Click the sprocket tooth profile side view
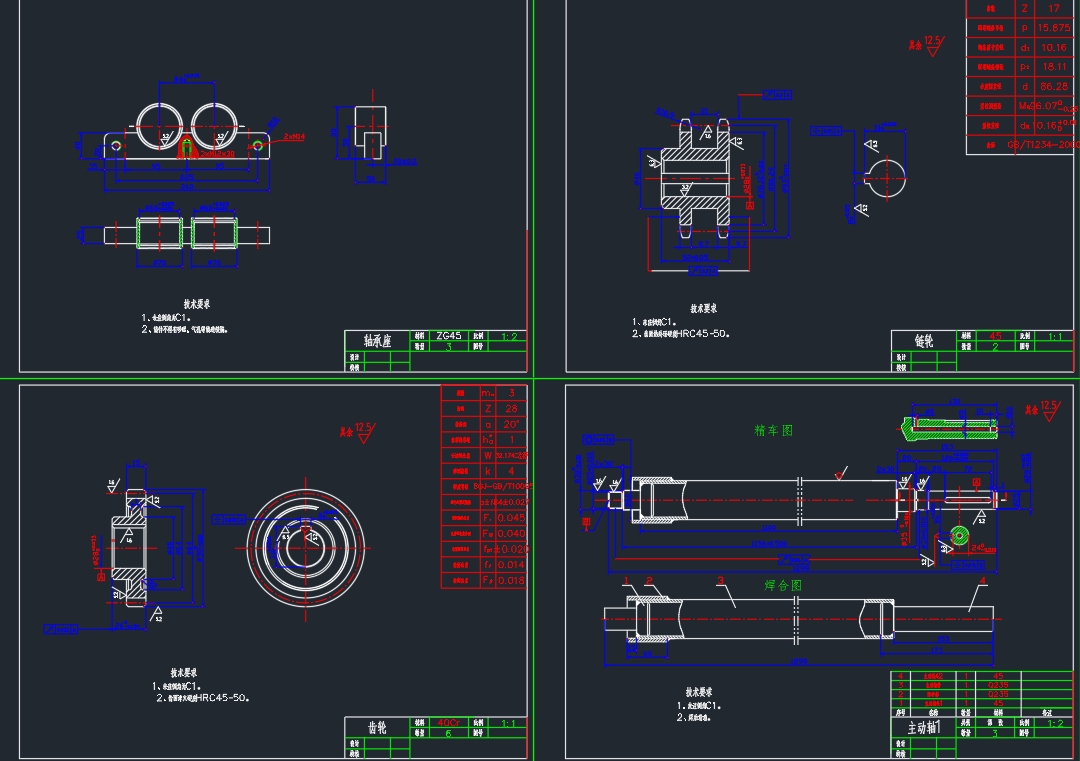 pos(885,178)
